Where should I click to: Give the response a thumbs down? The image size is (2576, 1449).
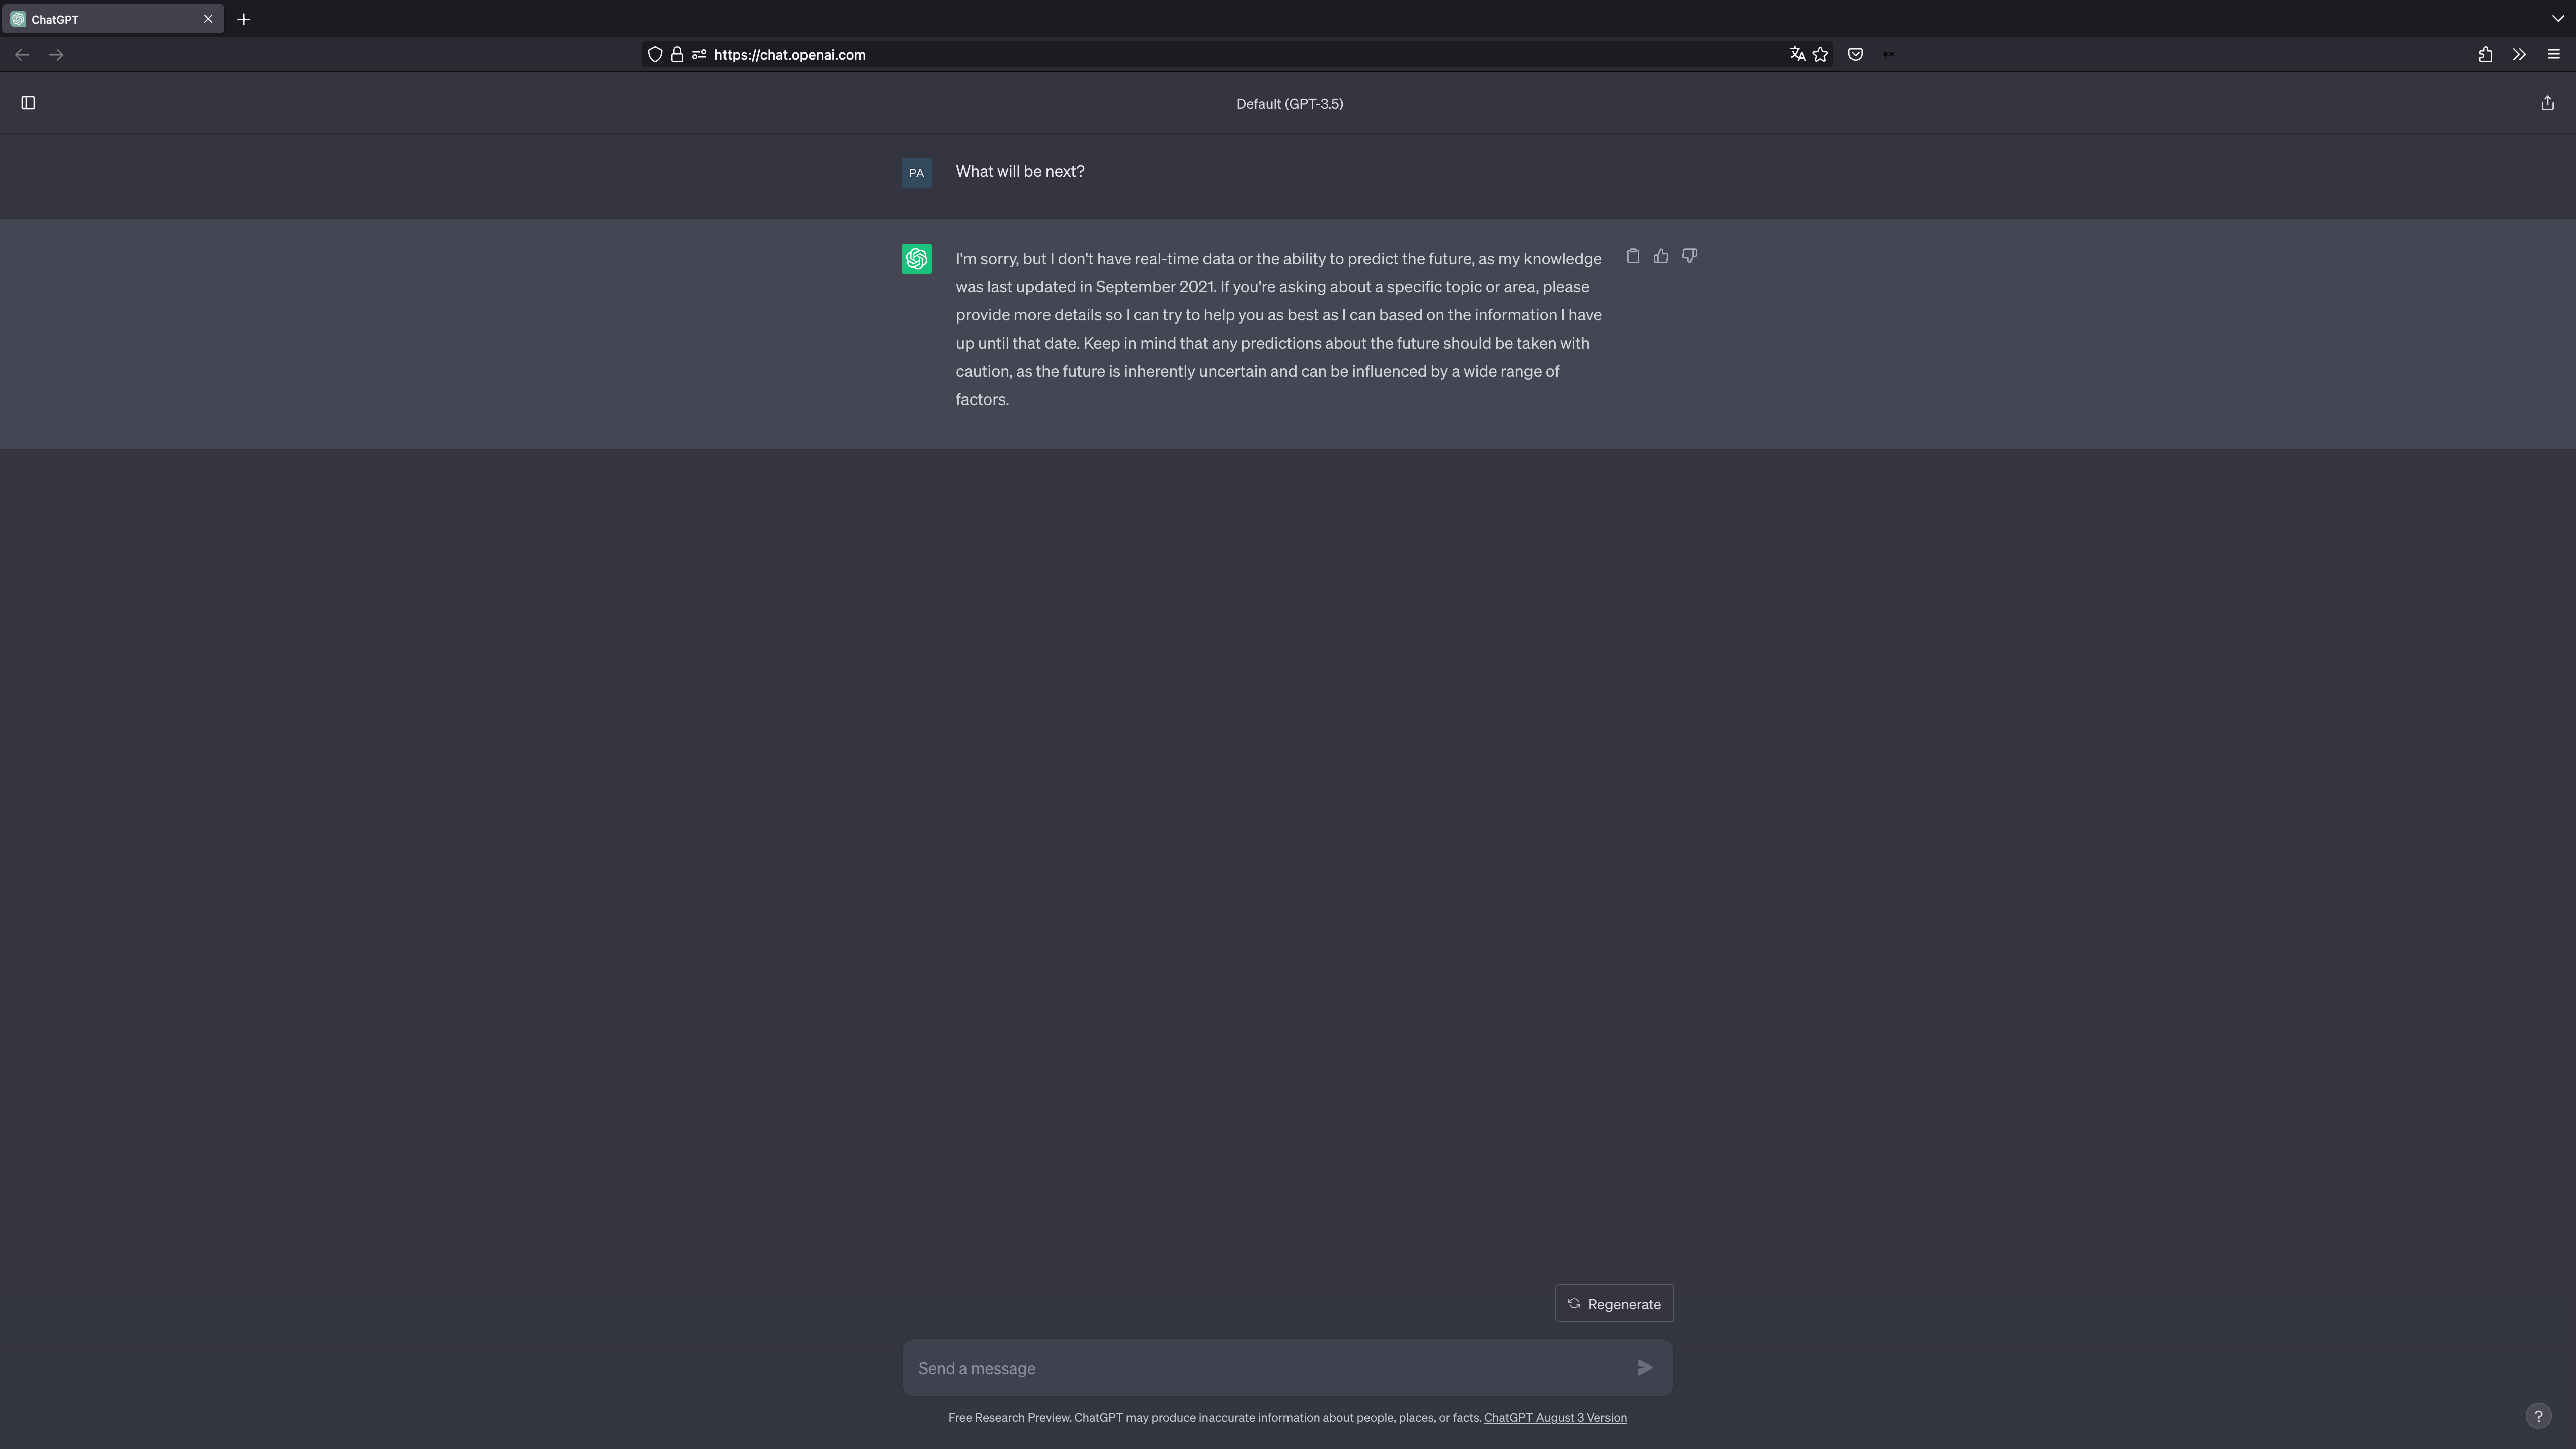click(1689, 256)
